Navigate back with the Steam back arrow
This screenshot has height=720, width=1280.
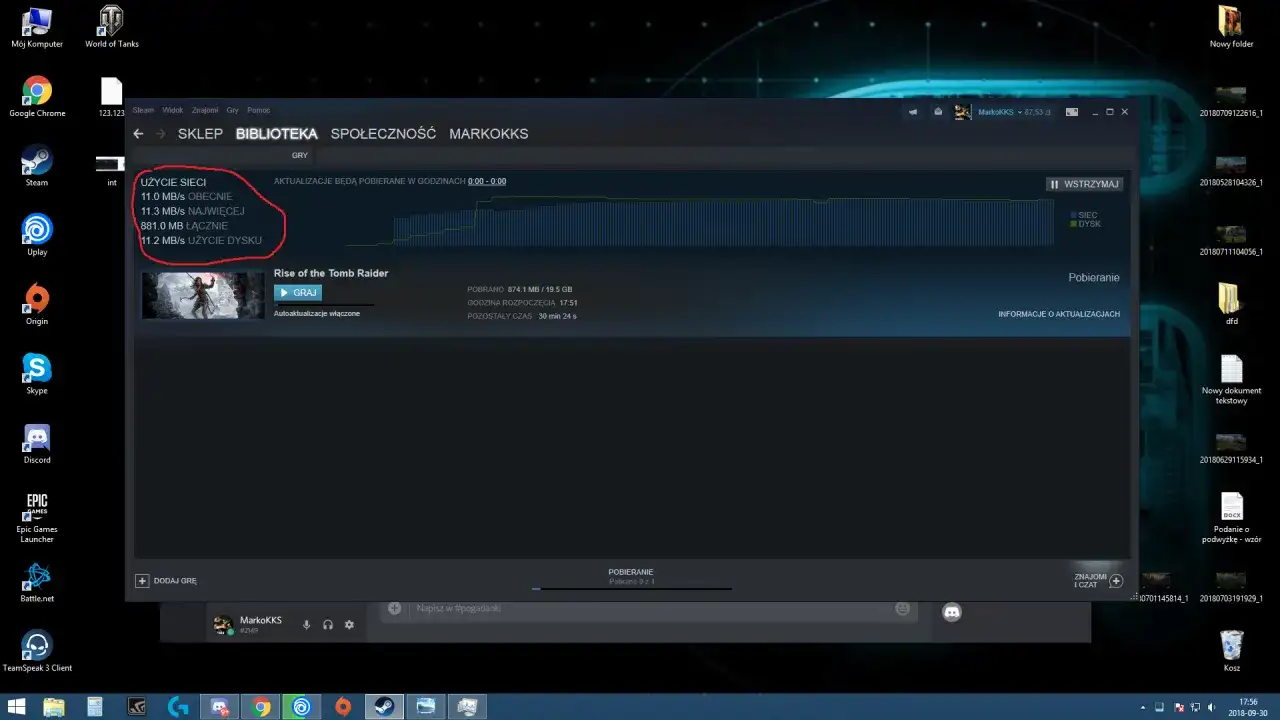(138, 133)
